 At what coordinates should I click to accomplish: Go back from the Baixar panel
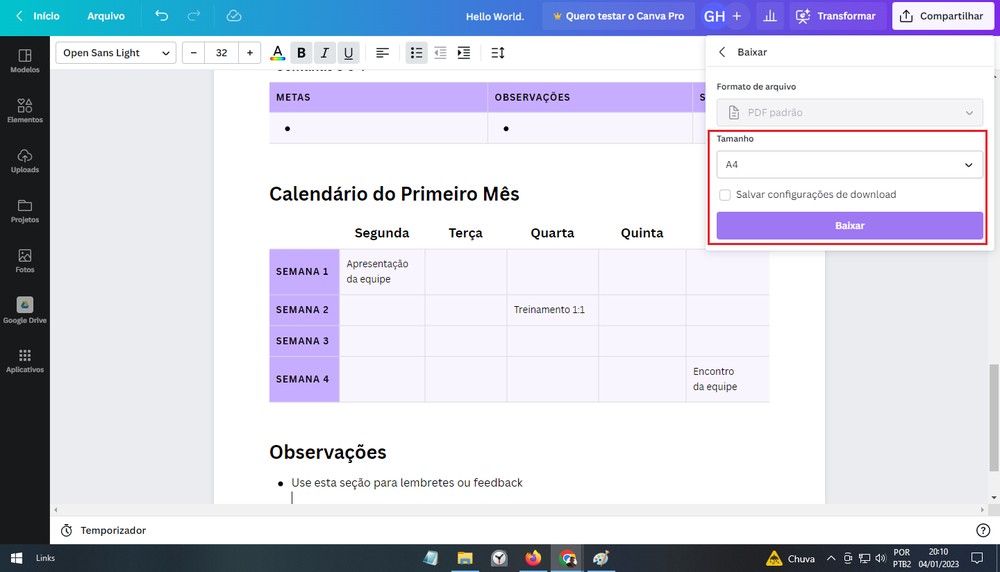click(722, 52)
